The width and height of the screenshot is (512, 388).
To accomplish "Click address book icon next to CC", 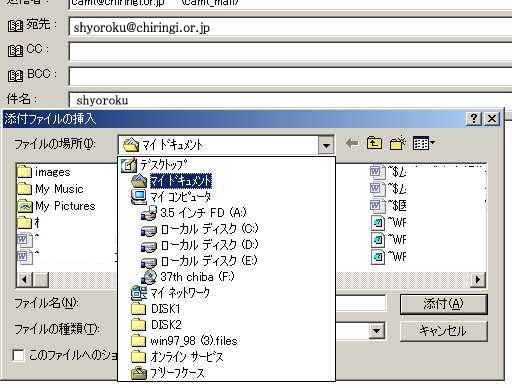I will (15, 51).
